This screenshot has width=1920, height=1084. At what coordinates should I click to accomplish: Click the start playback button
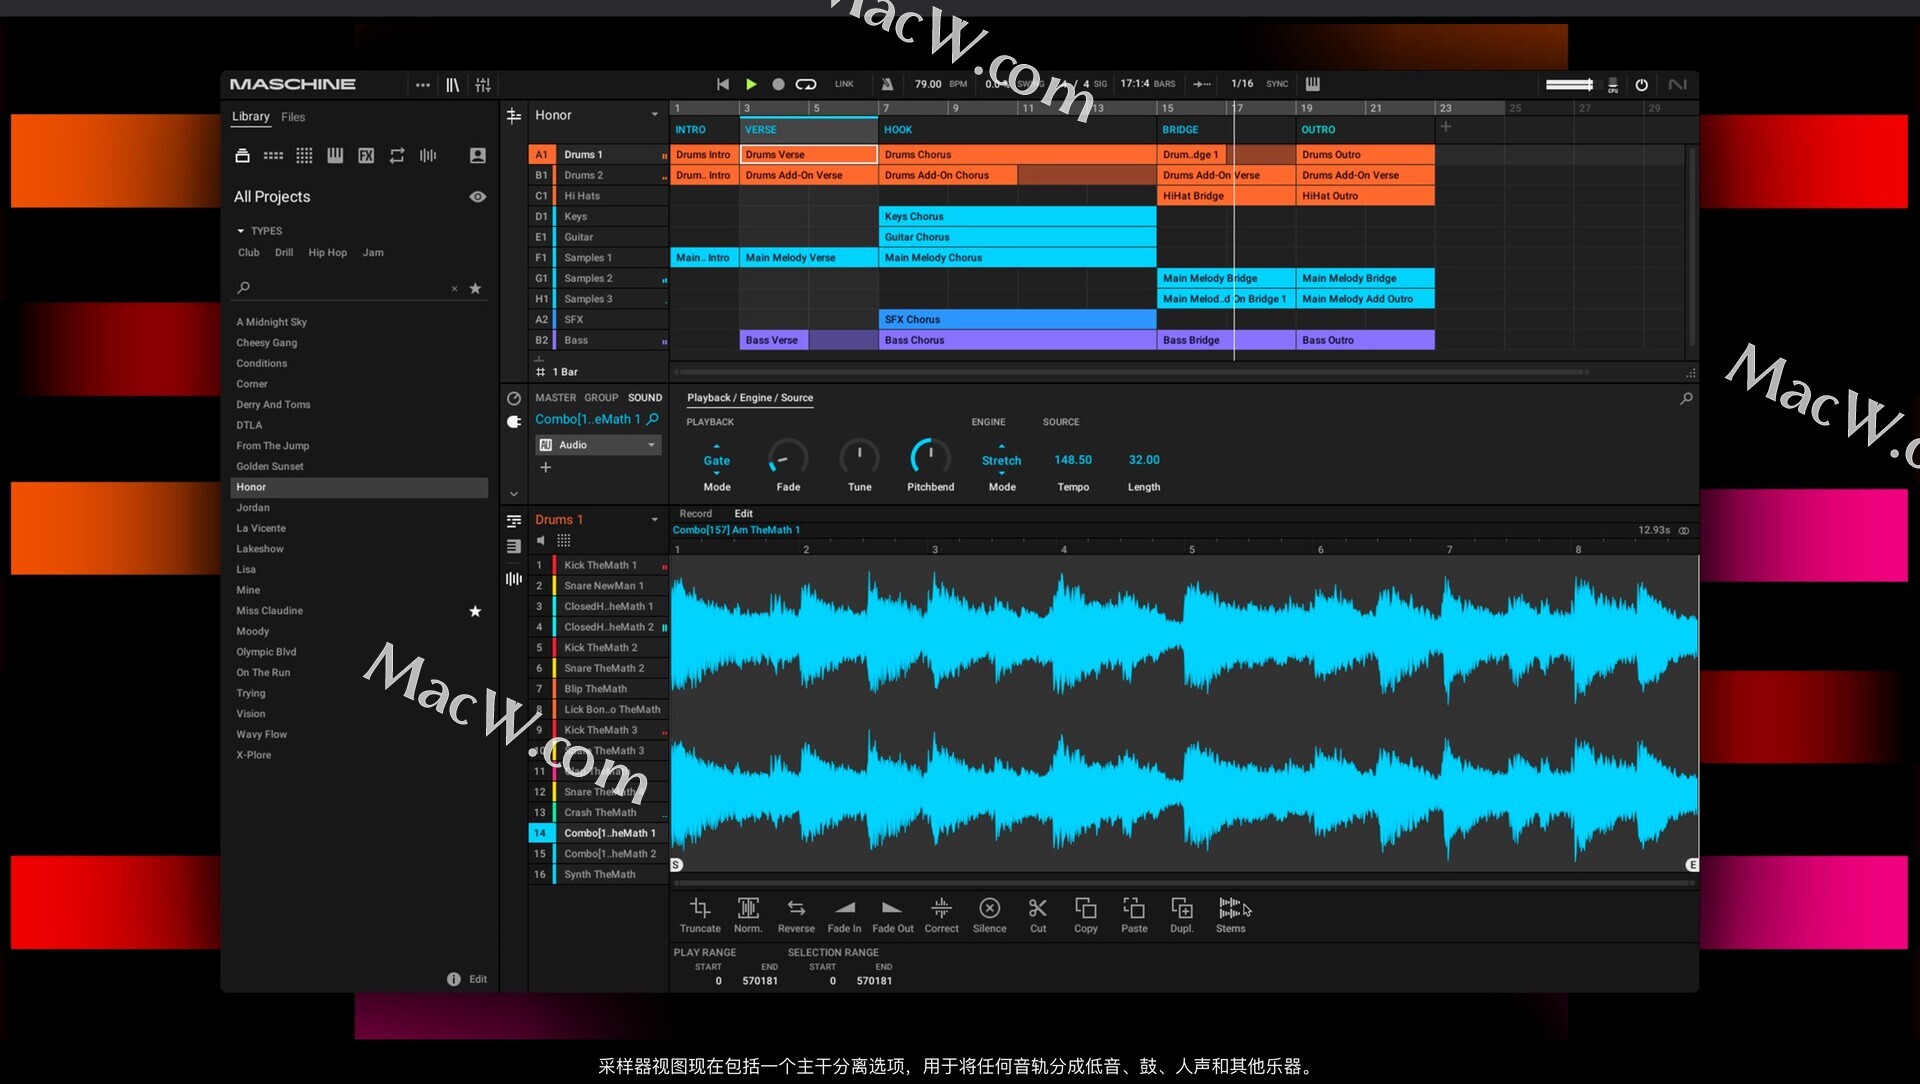751,84
